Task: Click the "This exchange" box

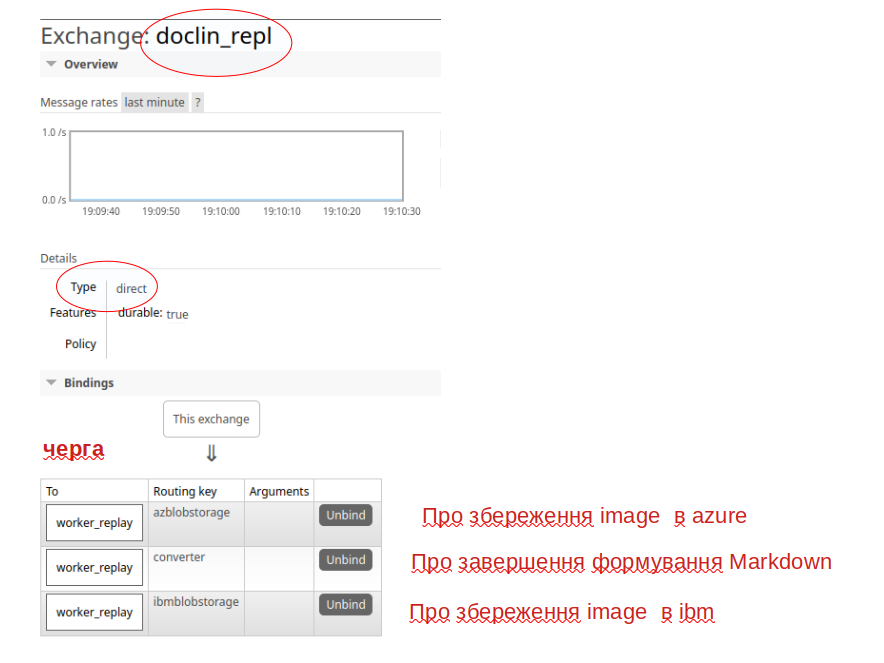Action: point(211,419)
